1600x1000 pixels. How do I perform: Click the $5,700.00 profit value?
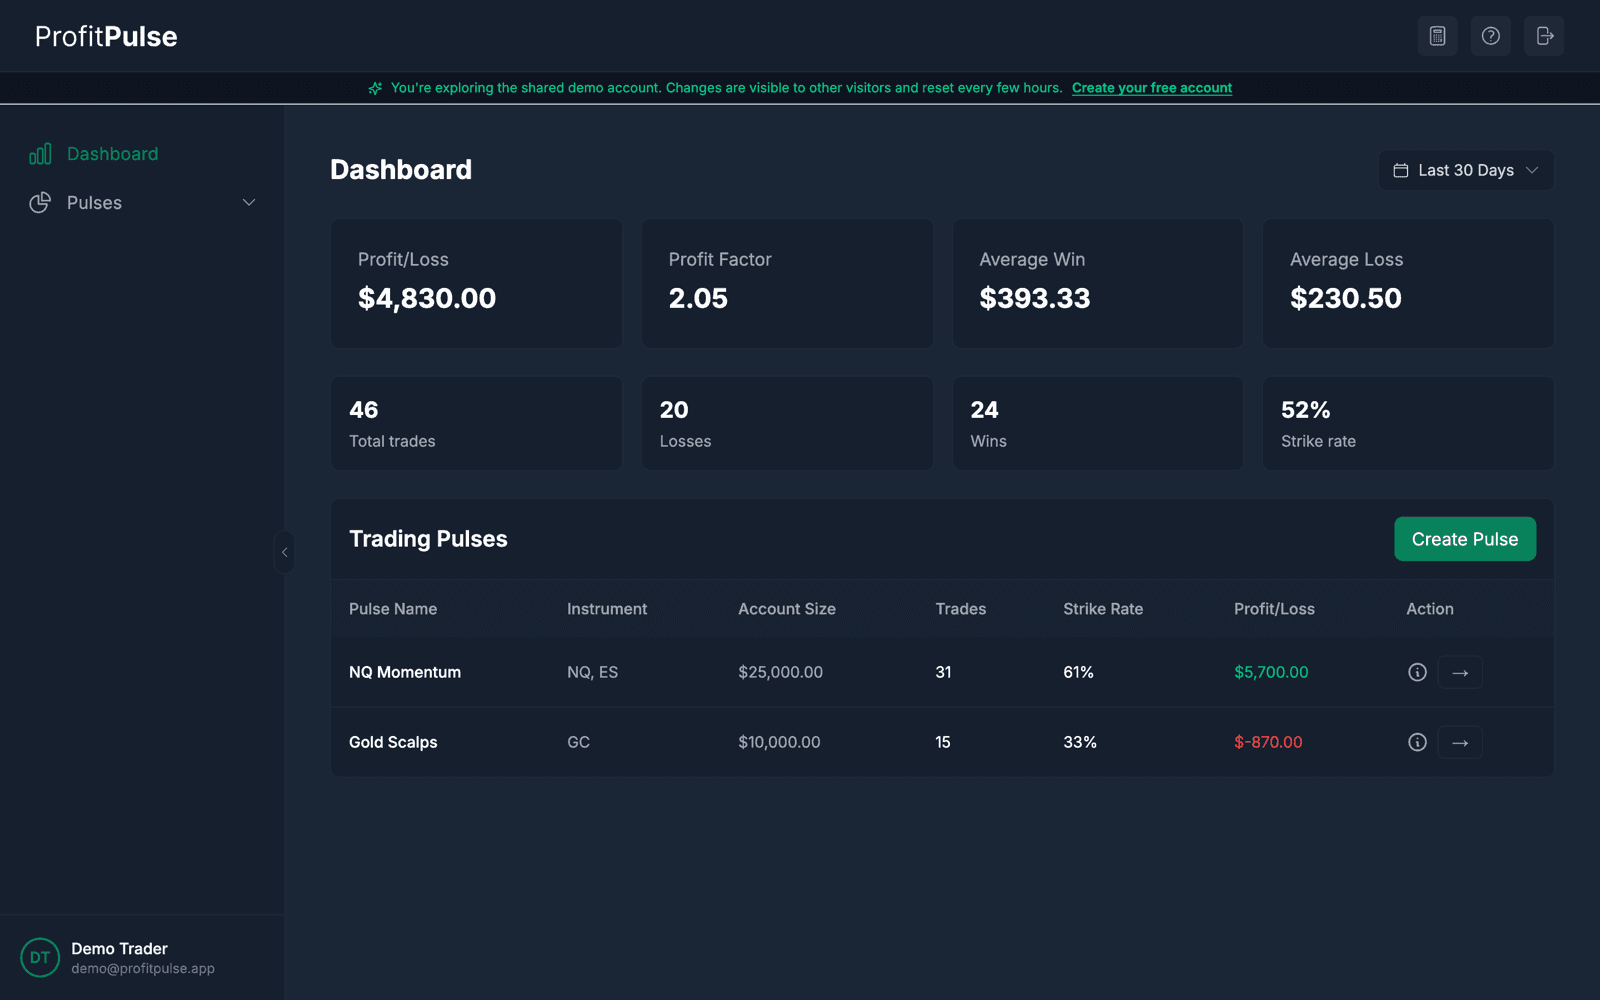[1271, 672]
